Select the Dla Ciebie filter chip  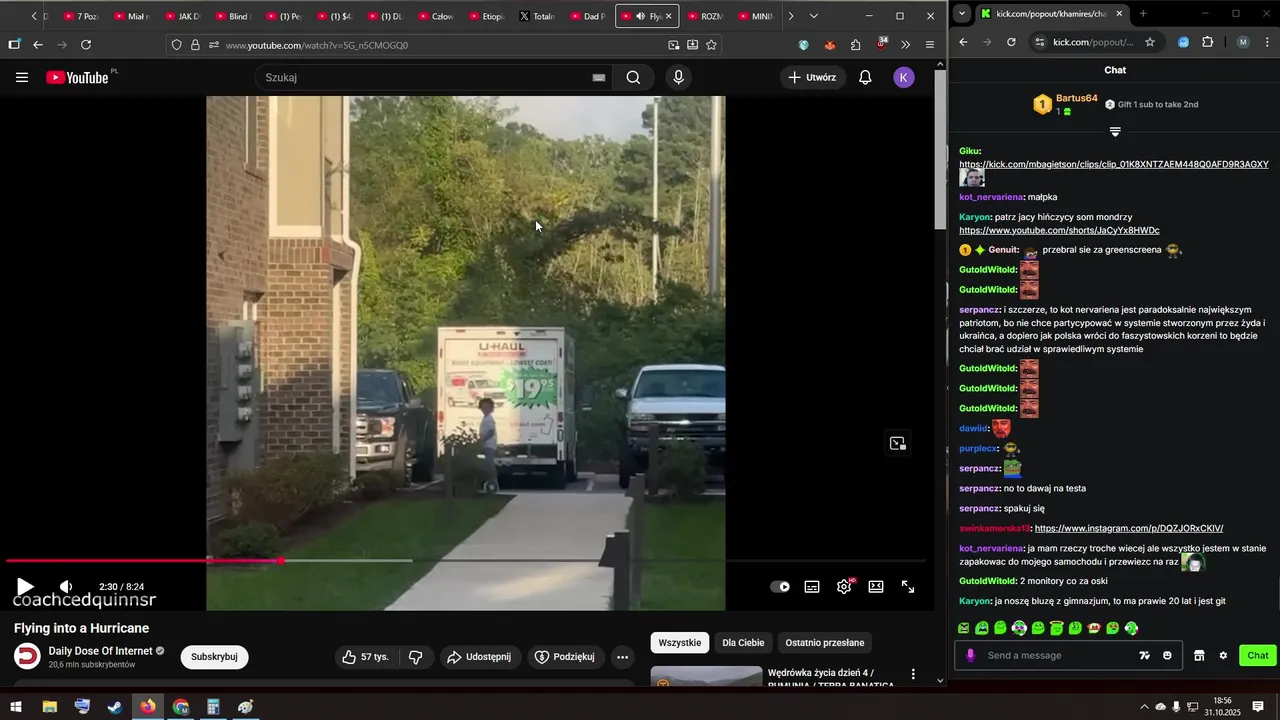[743, 643]
